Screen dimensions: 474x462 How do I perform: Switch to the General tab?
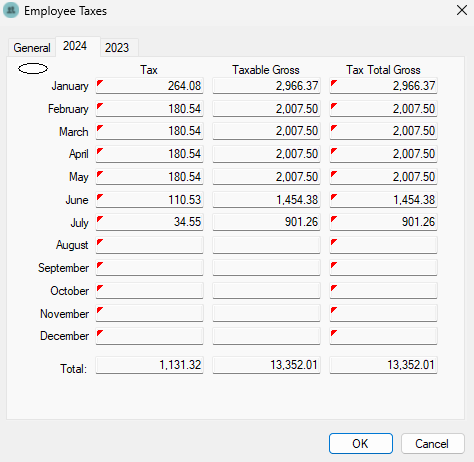(x=32, y=48)
